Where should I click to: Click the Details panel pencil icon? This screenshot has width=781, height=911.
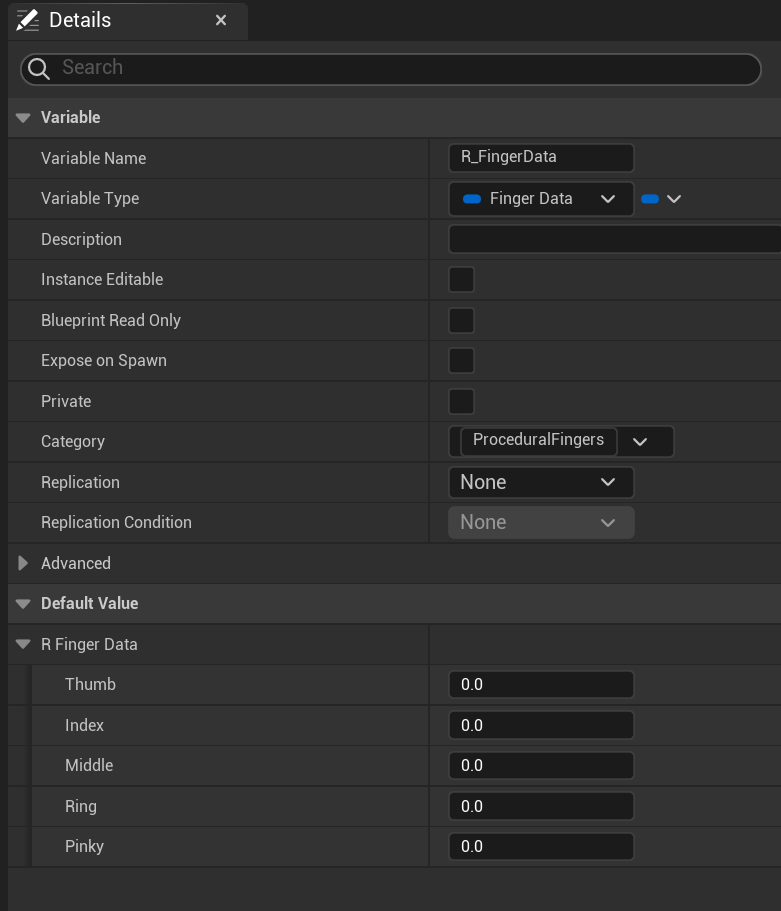click(28, 20)
